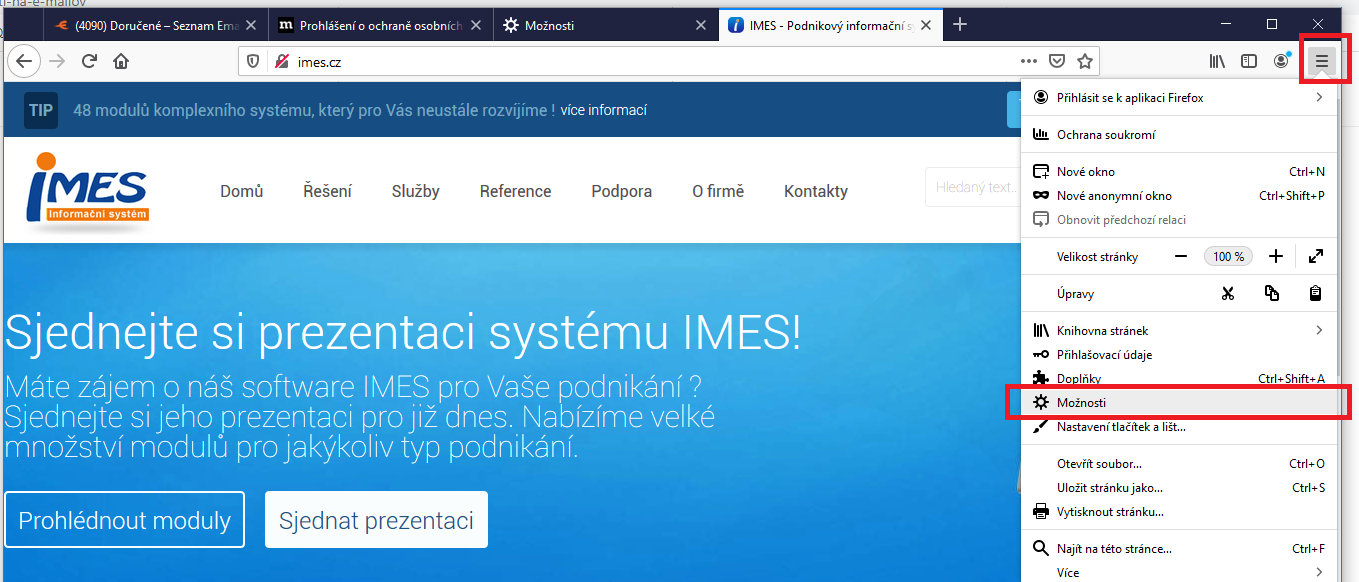
Task: Select Najít na této stránce
Action: point(1179,549)
